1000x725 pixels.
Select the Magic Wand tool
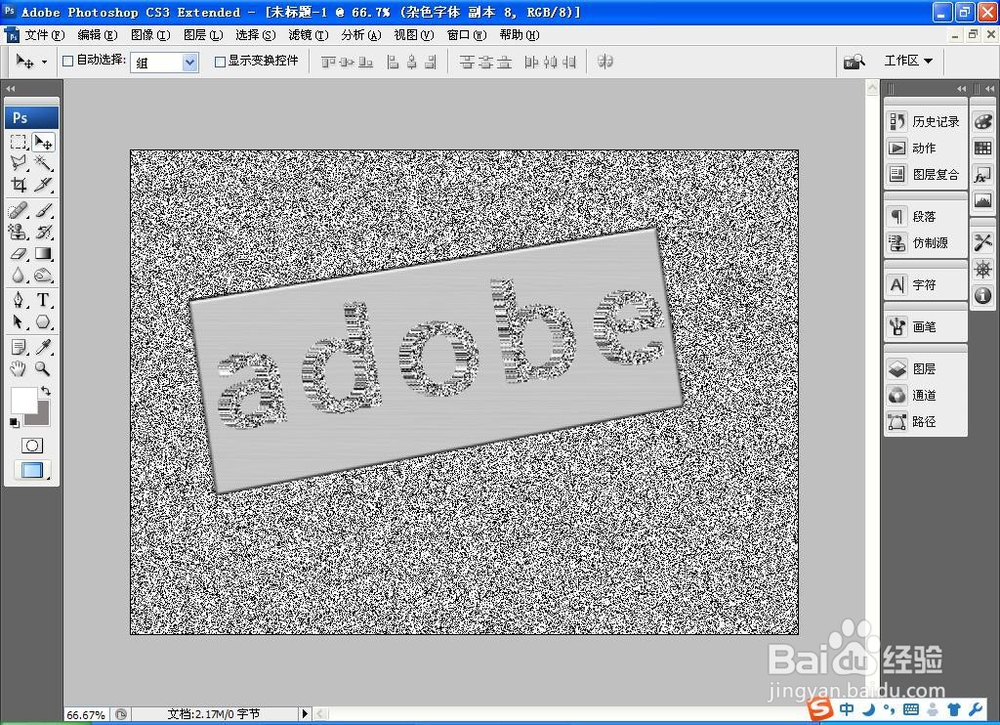point(43,163)
